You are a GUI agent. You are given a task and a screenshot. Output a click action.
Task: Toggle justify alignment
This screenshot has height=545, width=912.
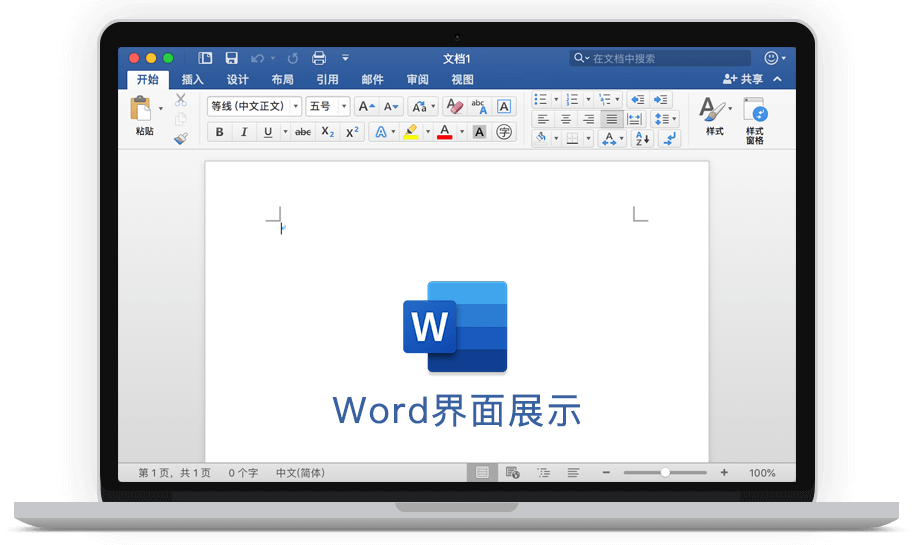tap(611, 119)
